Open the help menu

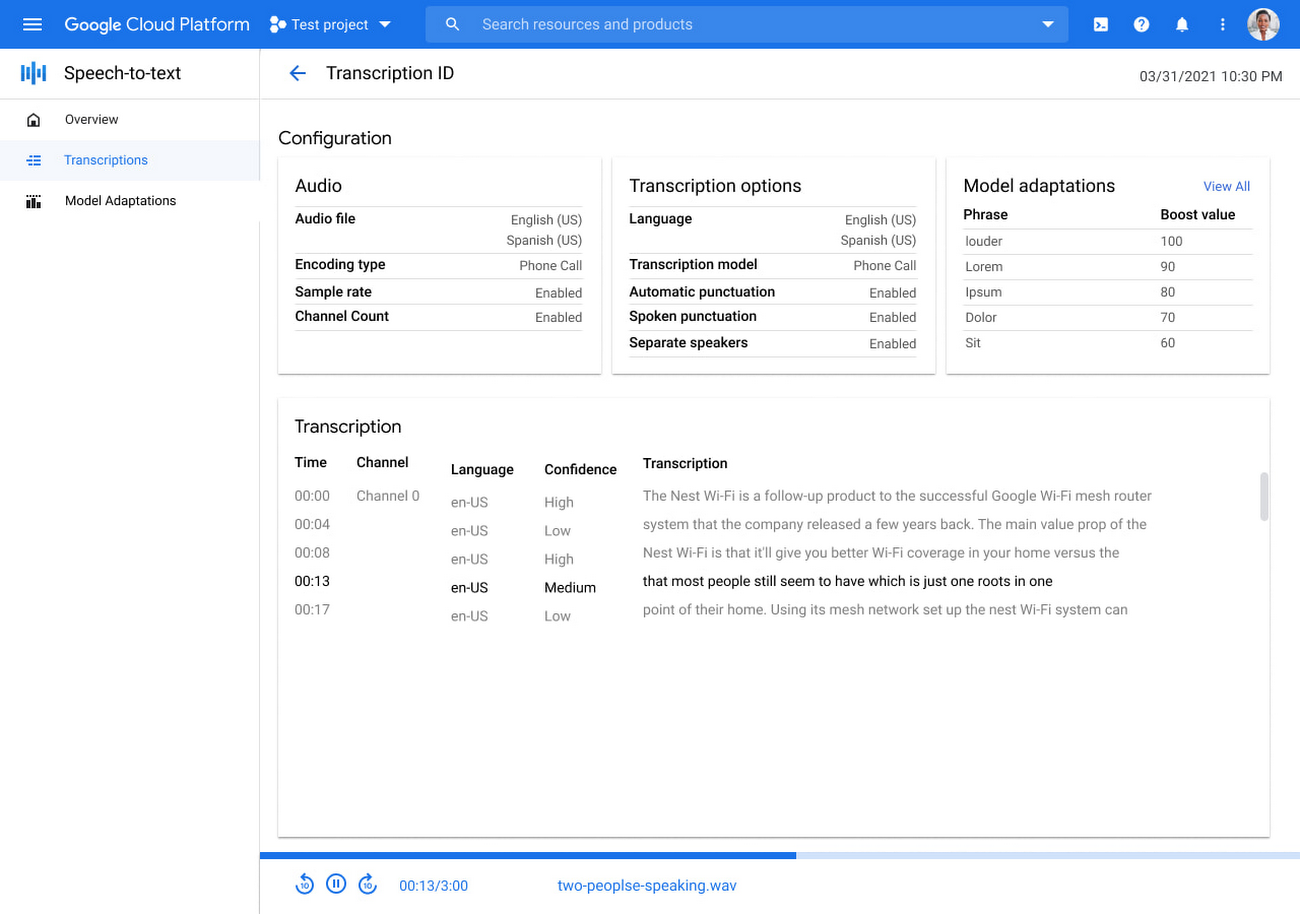[x=1141, y=24]
